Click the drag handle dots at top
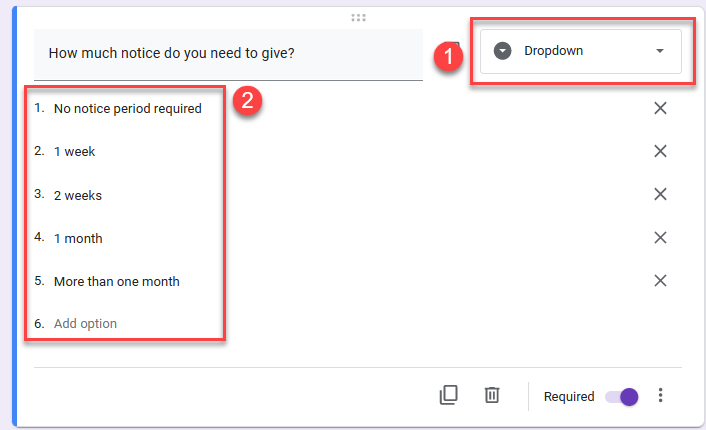This screenshot has width=706, height=430. pyautogui.click(x=358, y=17)
